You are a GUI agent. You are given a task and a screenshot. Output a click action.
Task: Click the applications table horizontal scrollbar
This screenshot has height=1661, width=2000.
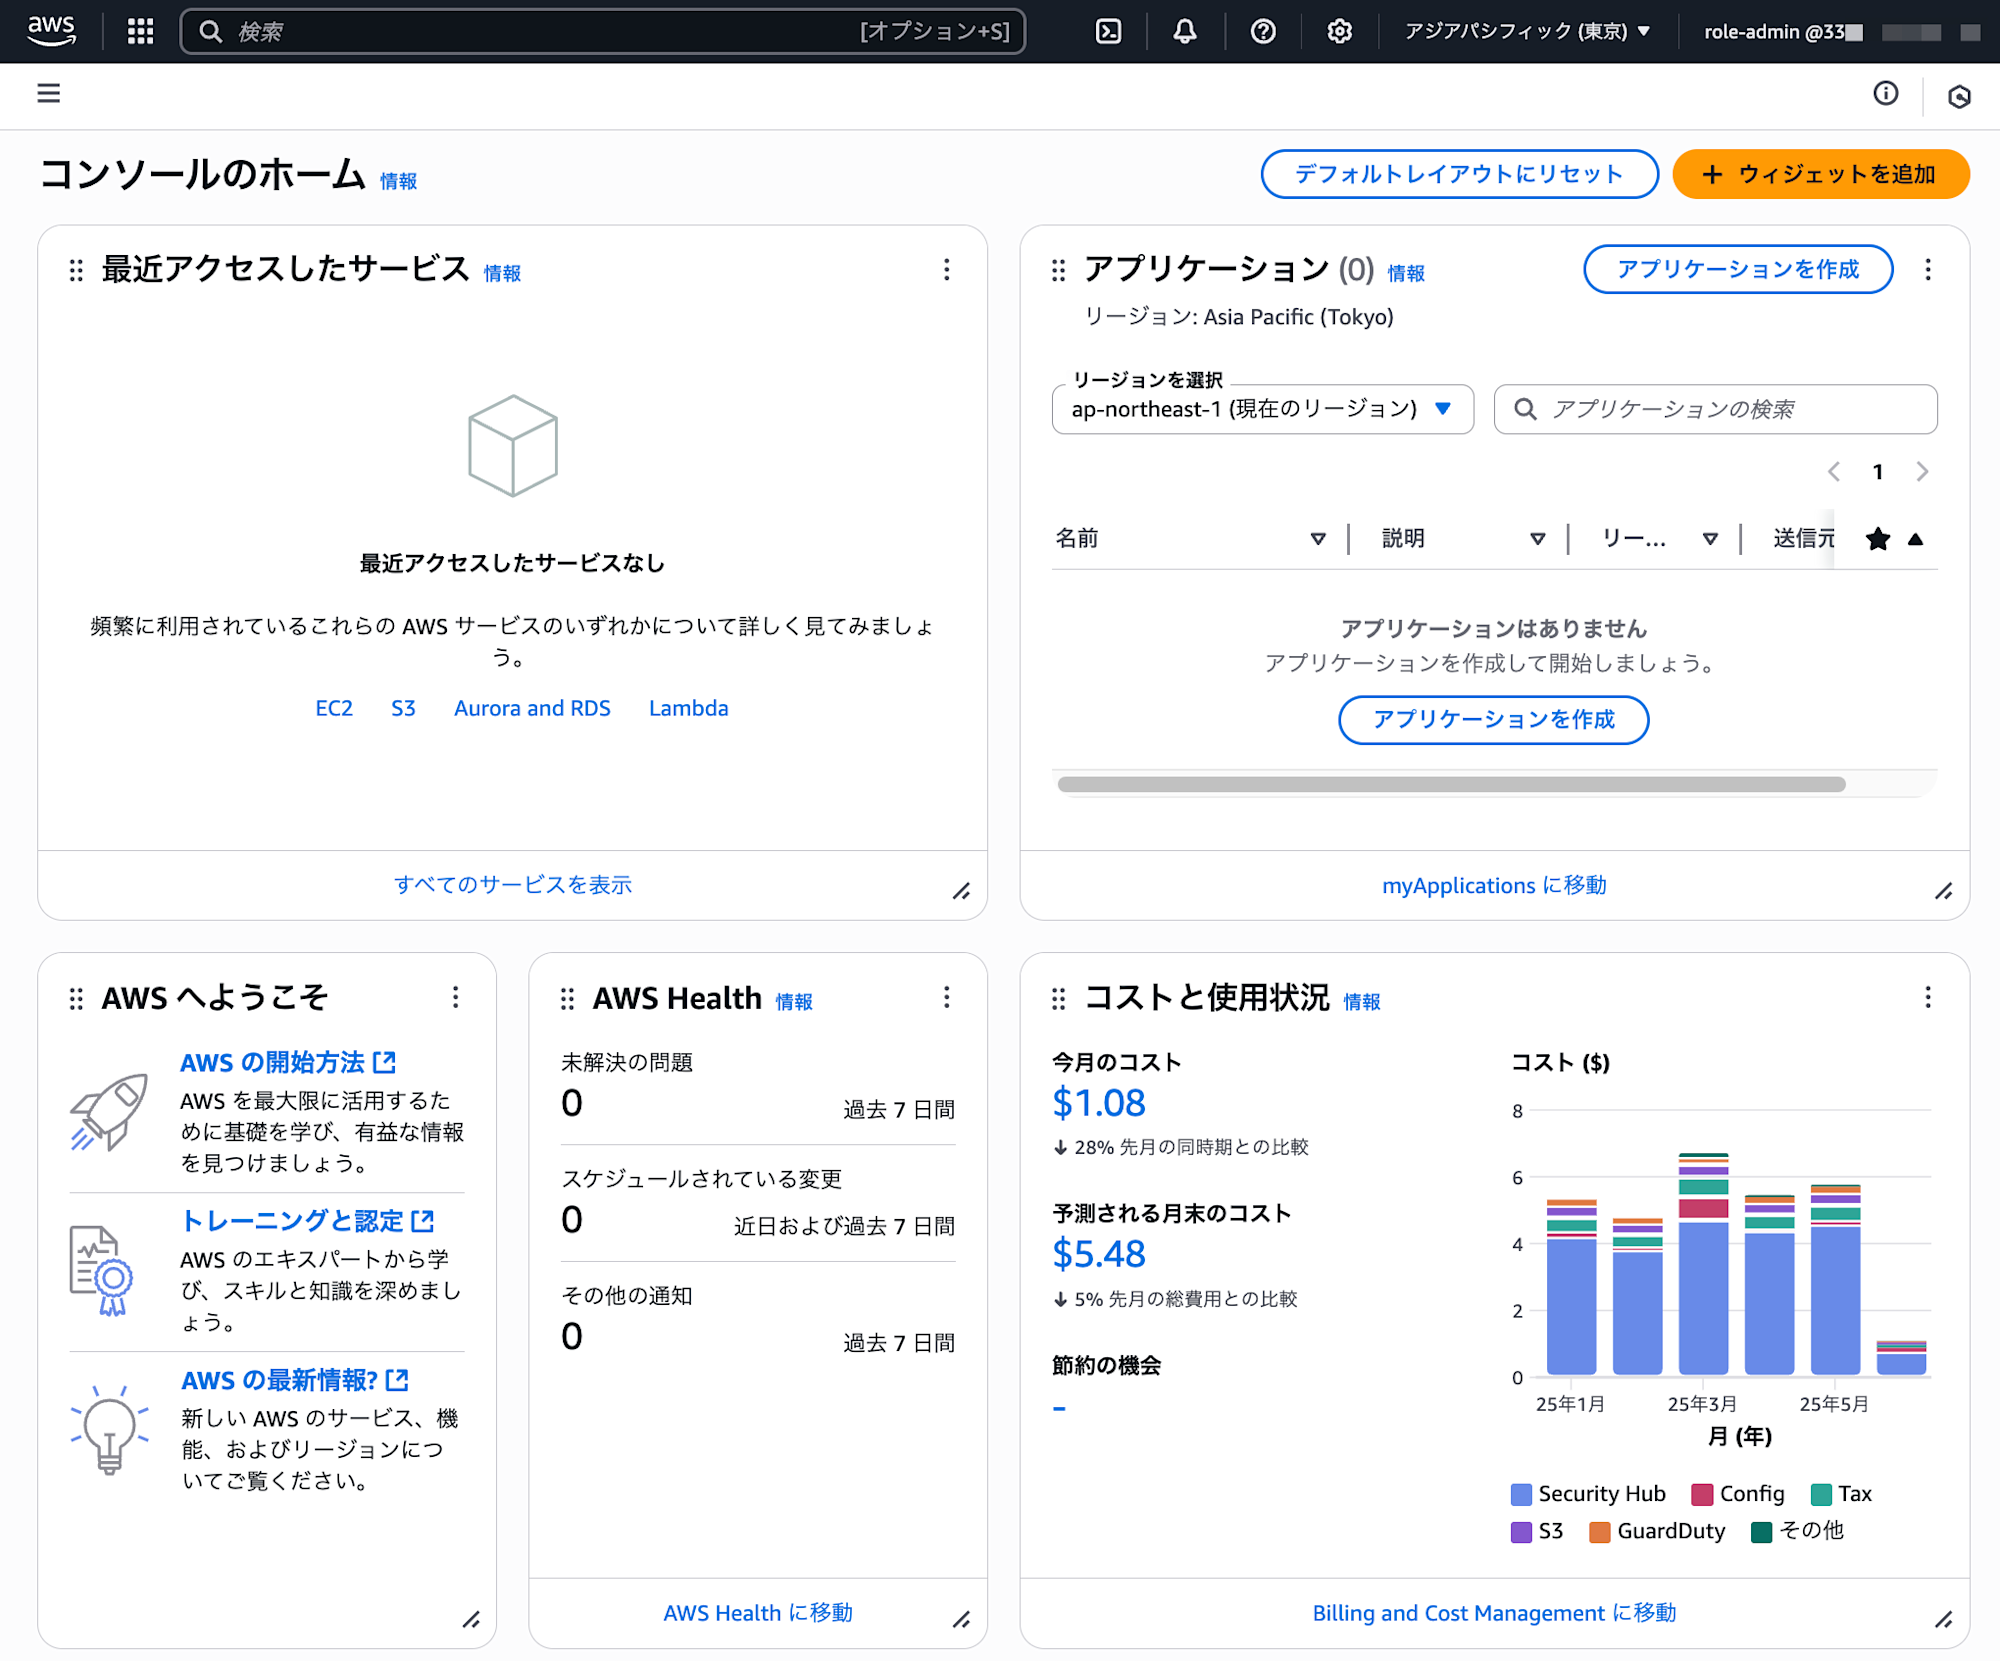[1451, 784]
